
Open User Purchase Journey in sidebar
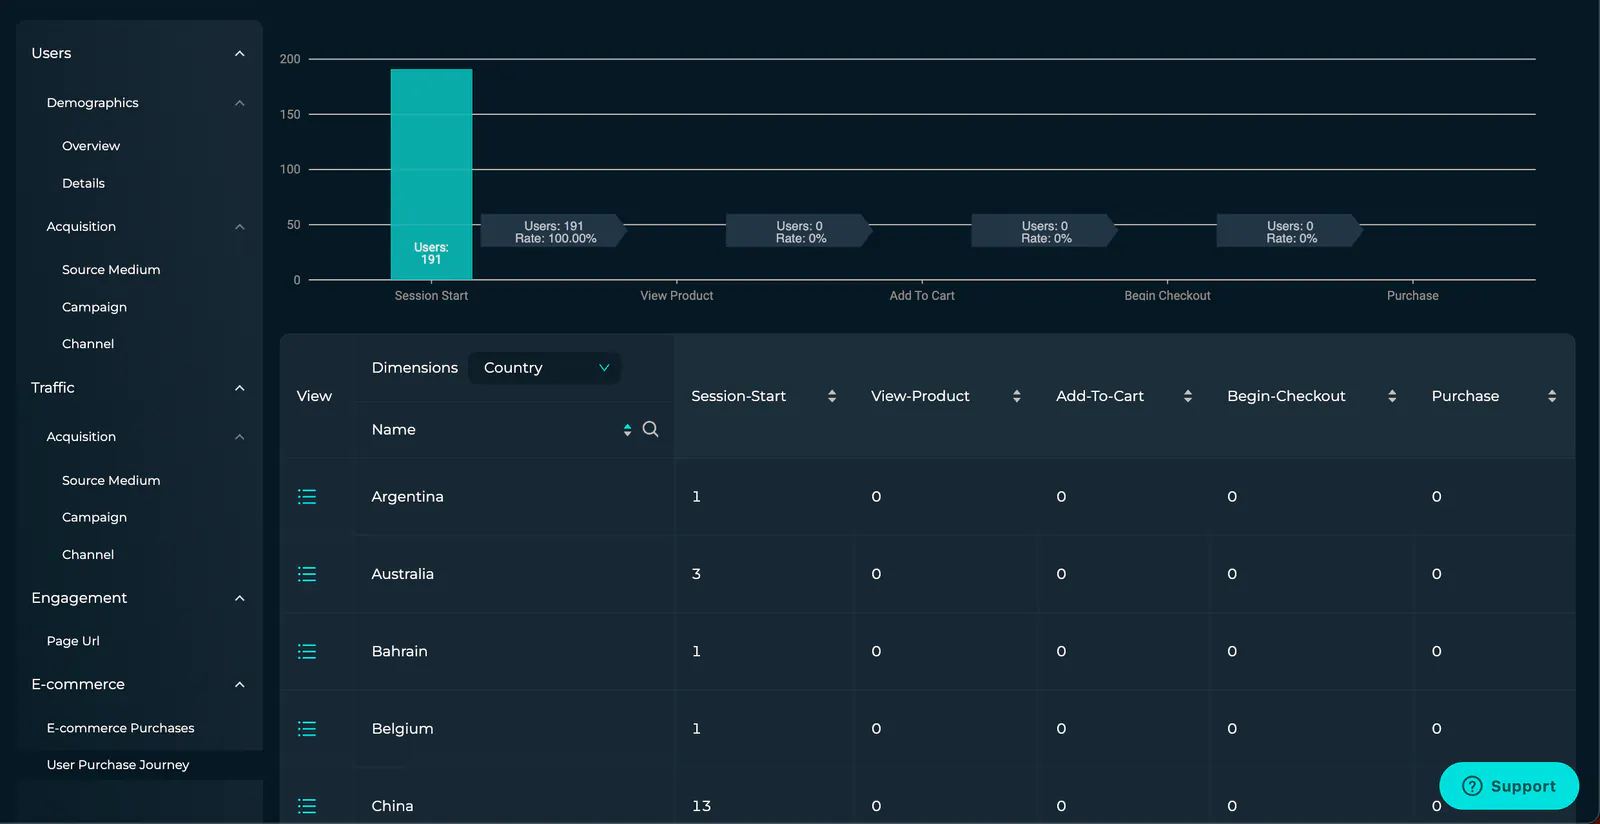point(118,765)
